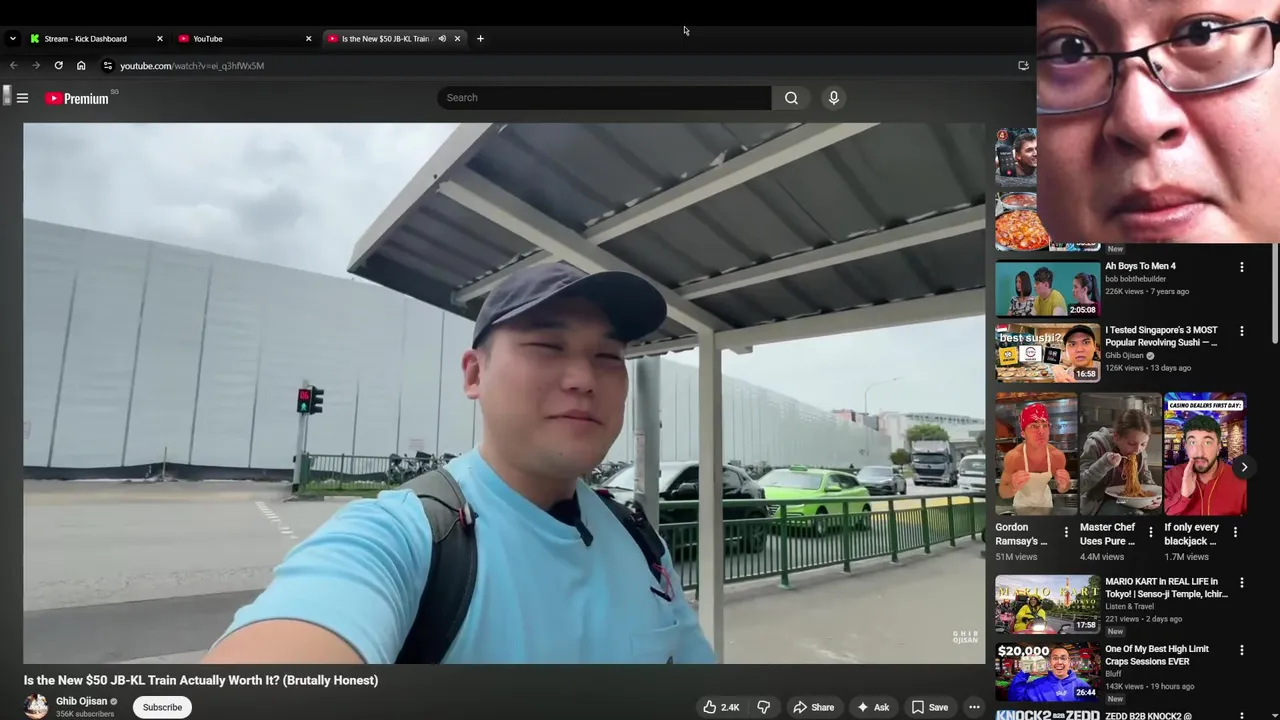The image size is (1280, 720).
Task: Open Ghib Ojisan channel avatar
Action: tap(36, 706)
